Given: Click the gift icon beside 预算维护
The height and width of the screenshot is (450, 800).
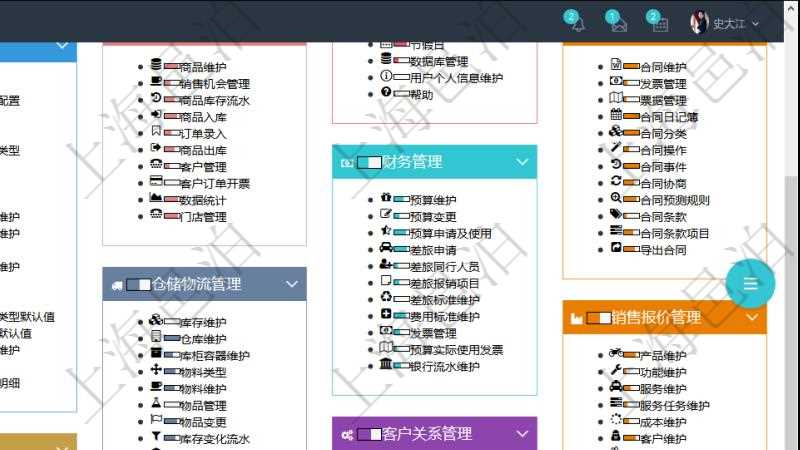Looking at the screenshot, I should pos(386,197).
